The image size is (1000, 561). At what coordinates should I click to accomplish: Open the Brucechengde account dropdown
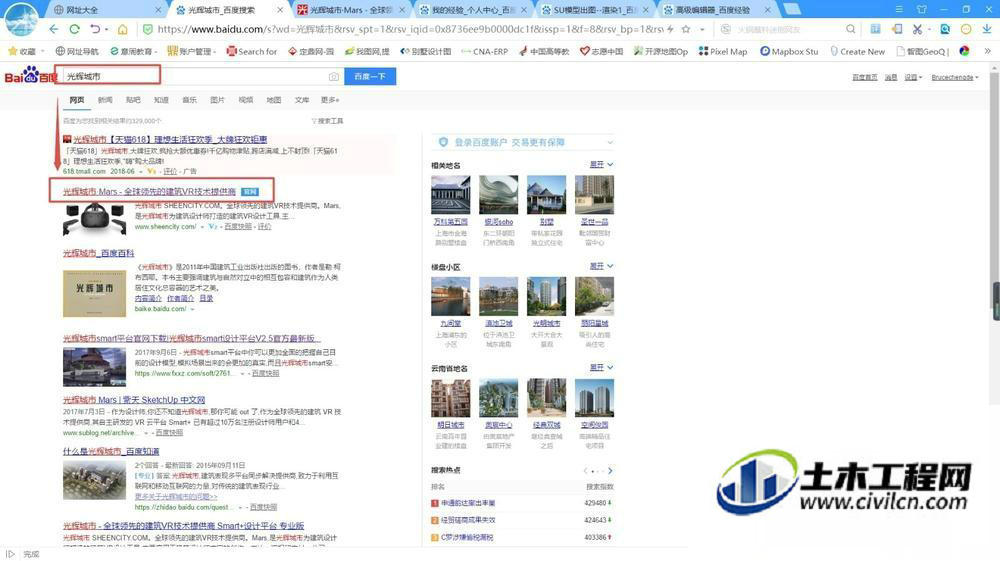click(955, 77)
